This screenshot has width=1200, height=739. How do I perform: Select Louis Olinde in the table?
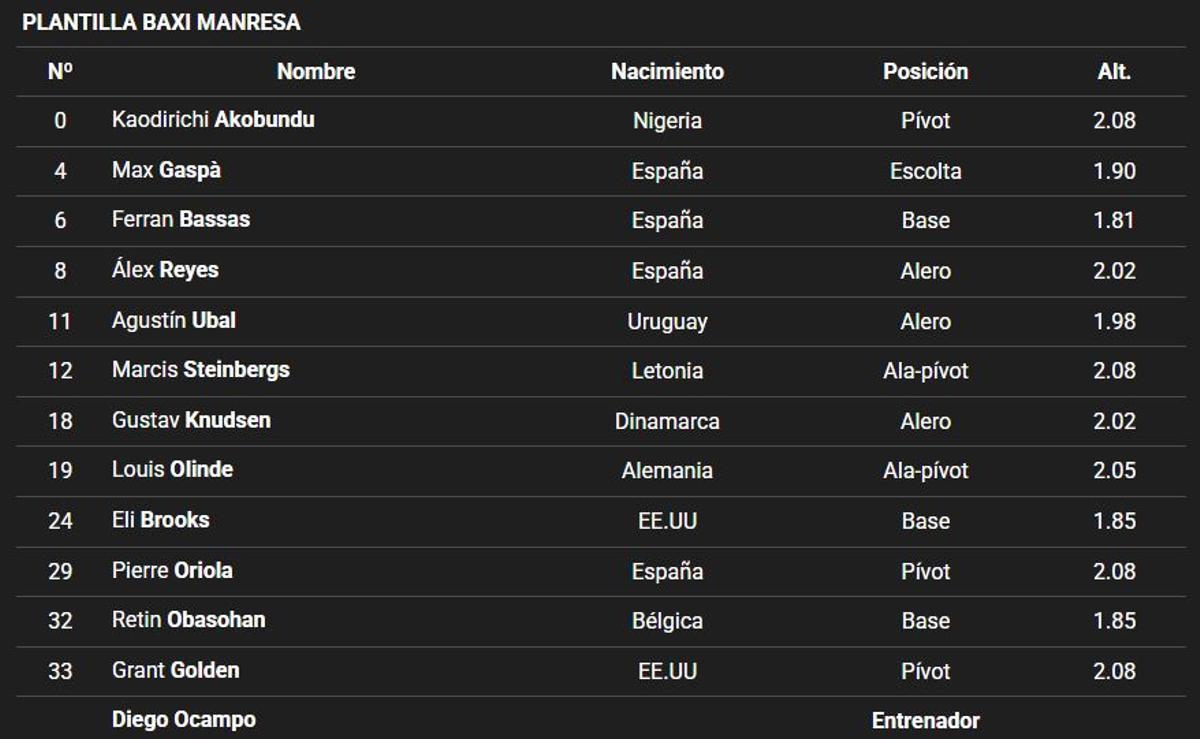(172, 470)
